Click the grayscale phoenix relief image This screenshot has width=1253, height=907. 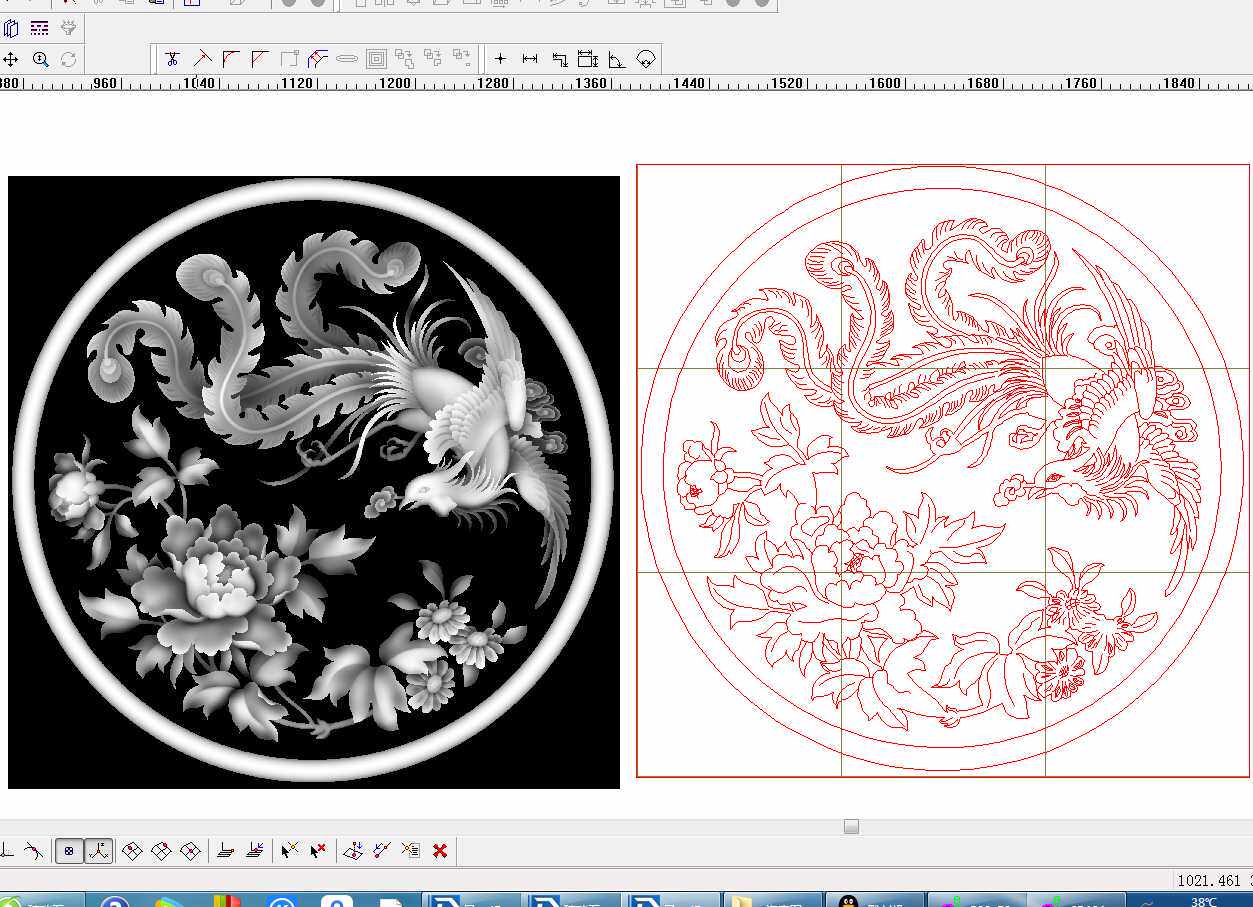tap(314, 482)
